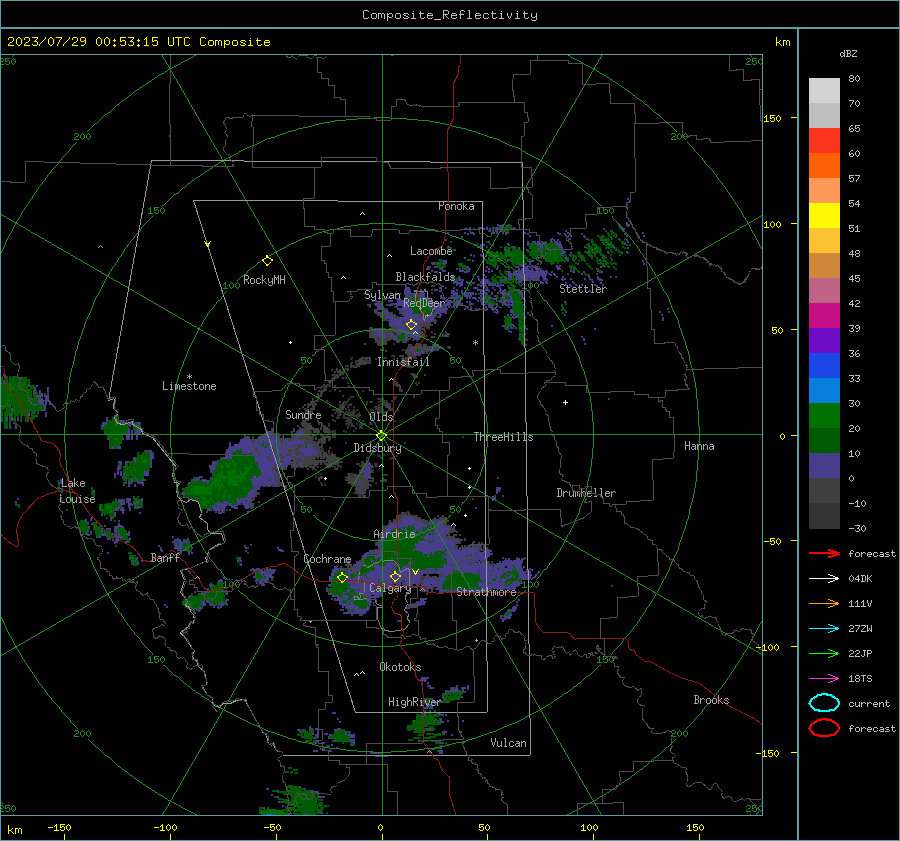Click the yellow radar-center diamond near Olds

381,435
